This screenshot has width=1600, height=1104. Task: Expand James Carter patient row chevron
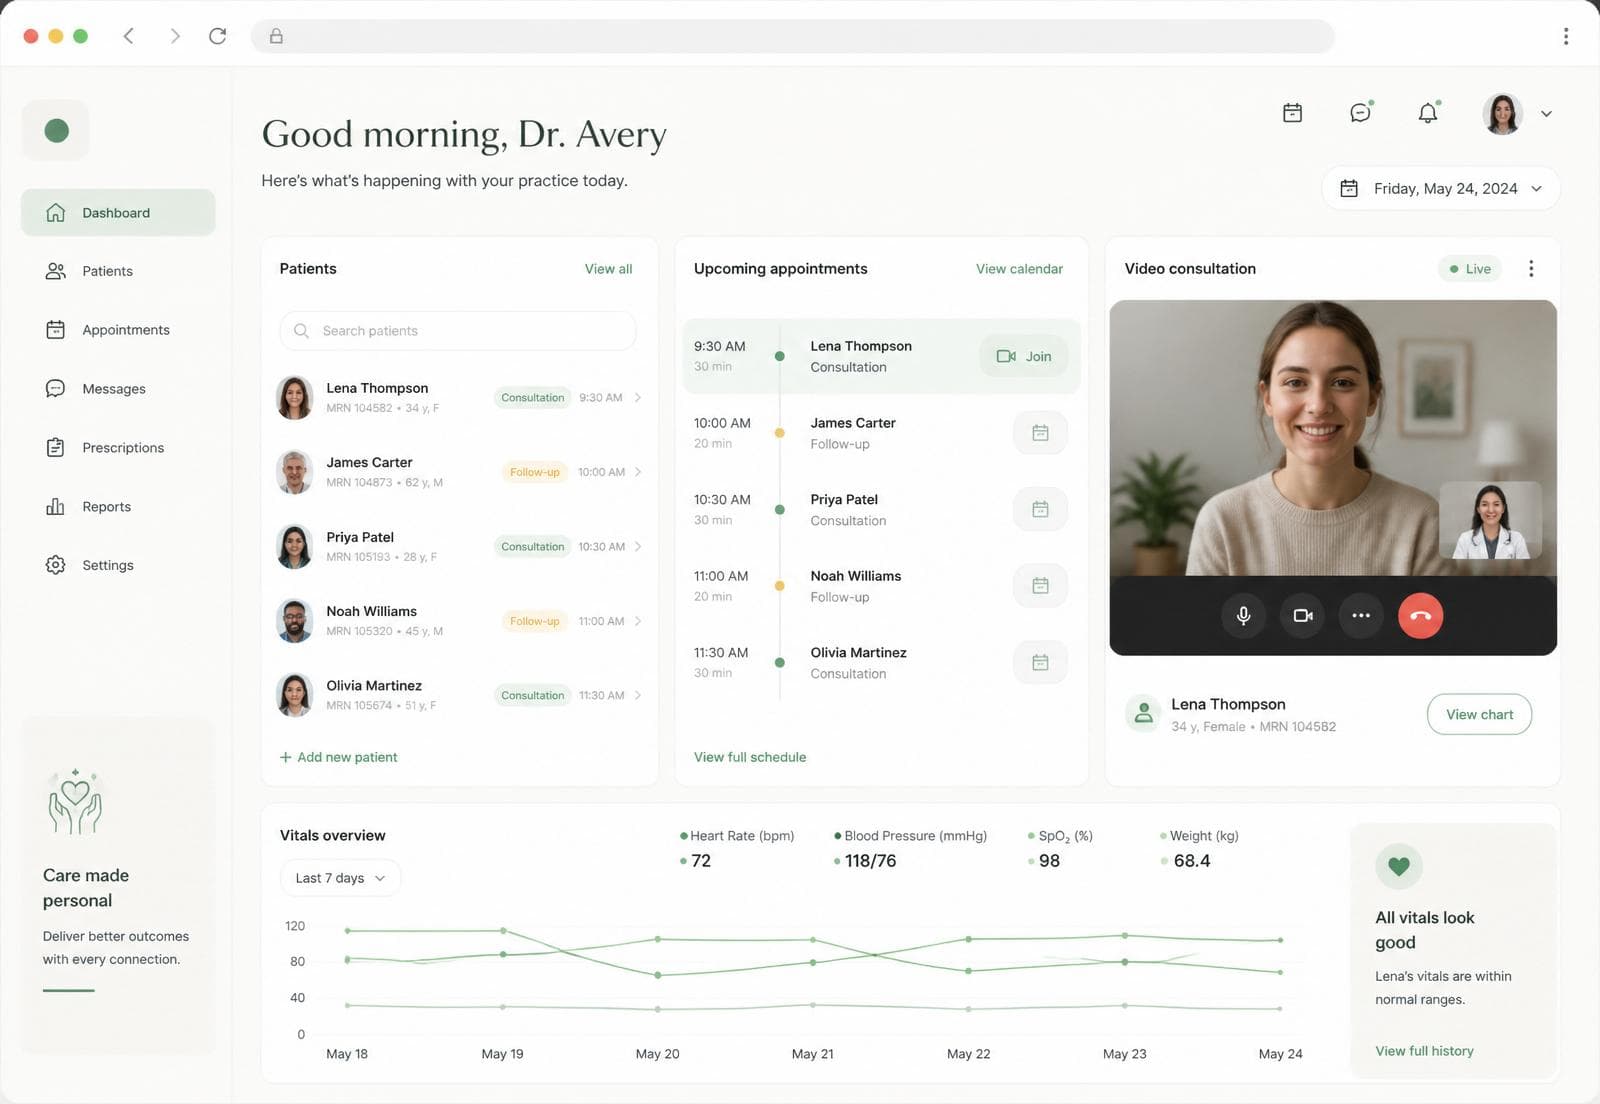638,472
